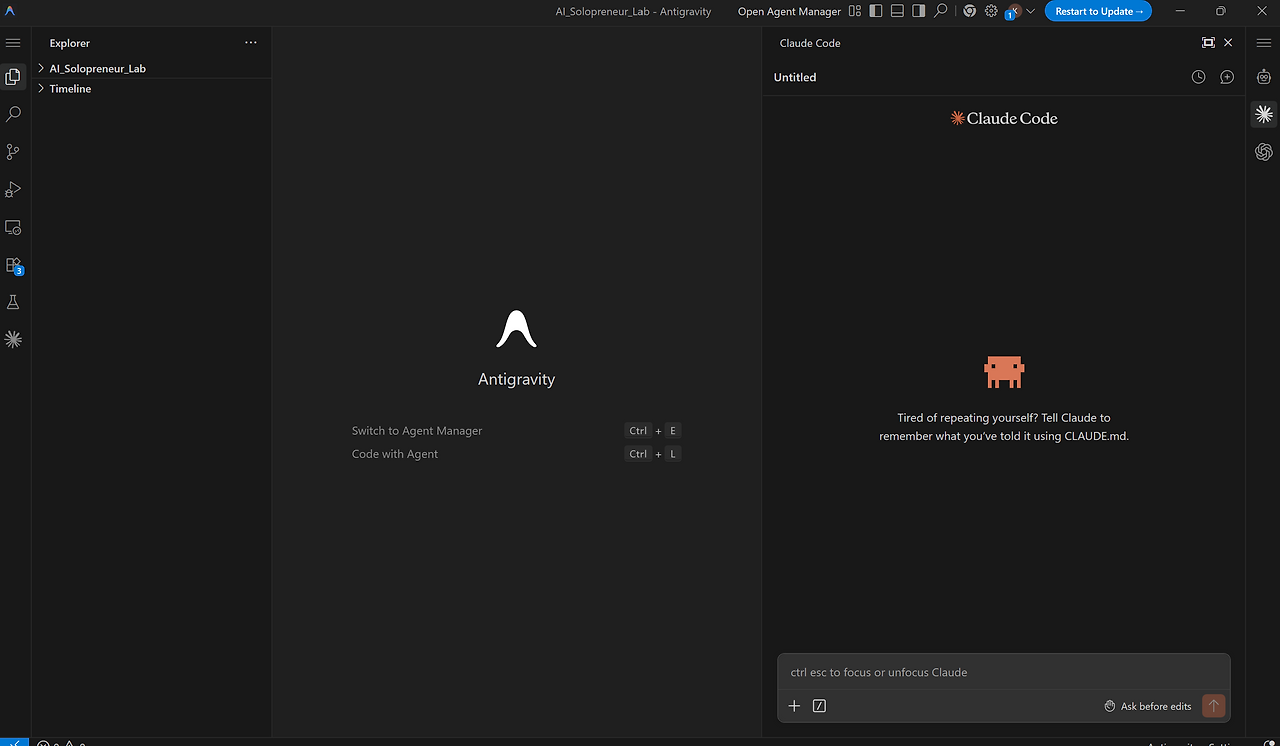
Task: Toggle the secondary side bar visibility
Action: (919, 11)
